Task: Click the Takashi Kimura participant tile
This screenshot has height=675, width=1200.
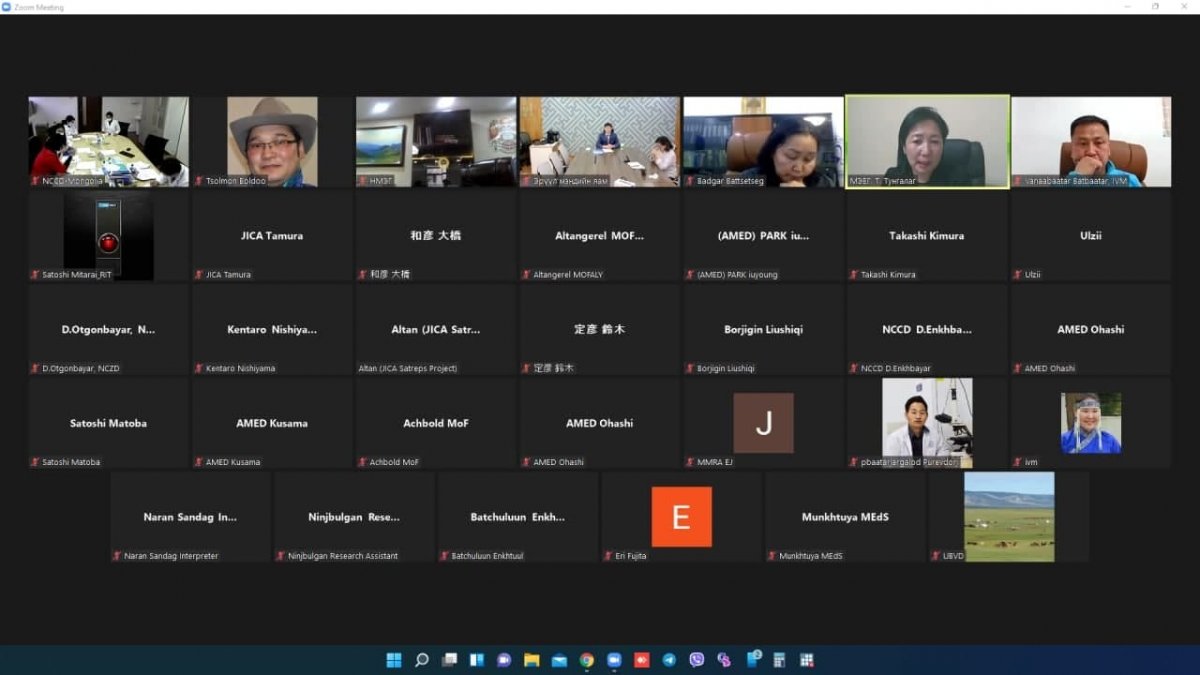Action: (x=927, y=236)
